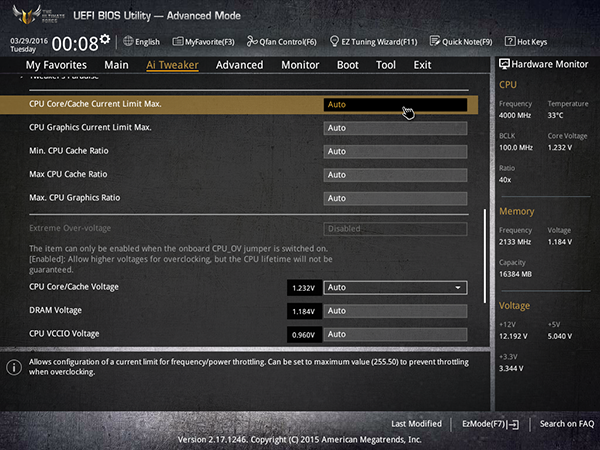Open the clock settings gear icon

click(x=105, y=39)
